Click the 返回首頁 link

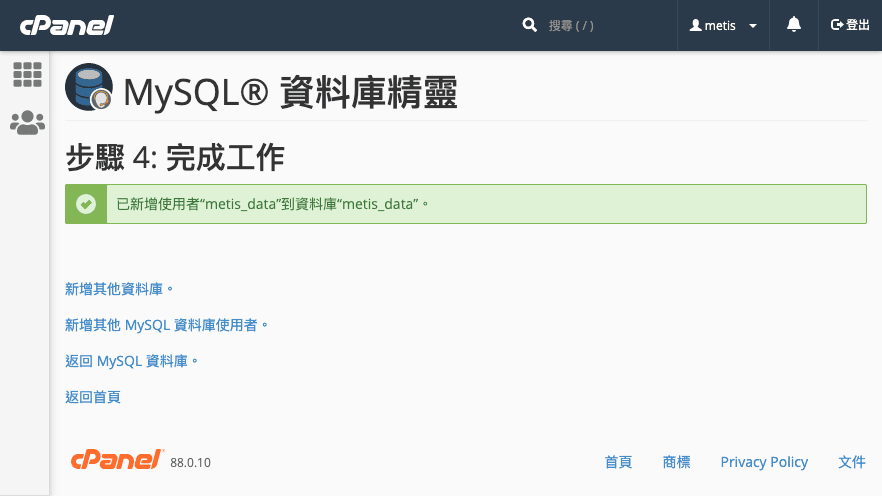tap(93, 397)
